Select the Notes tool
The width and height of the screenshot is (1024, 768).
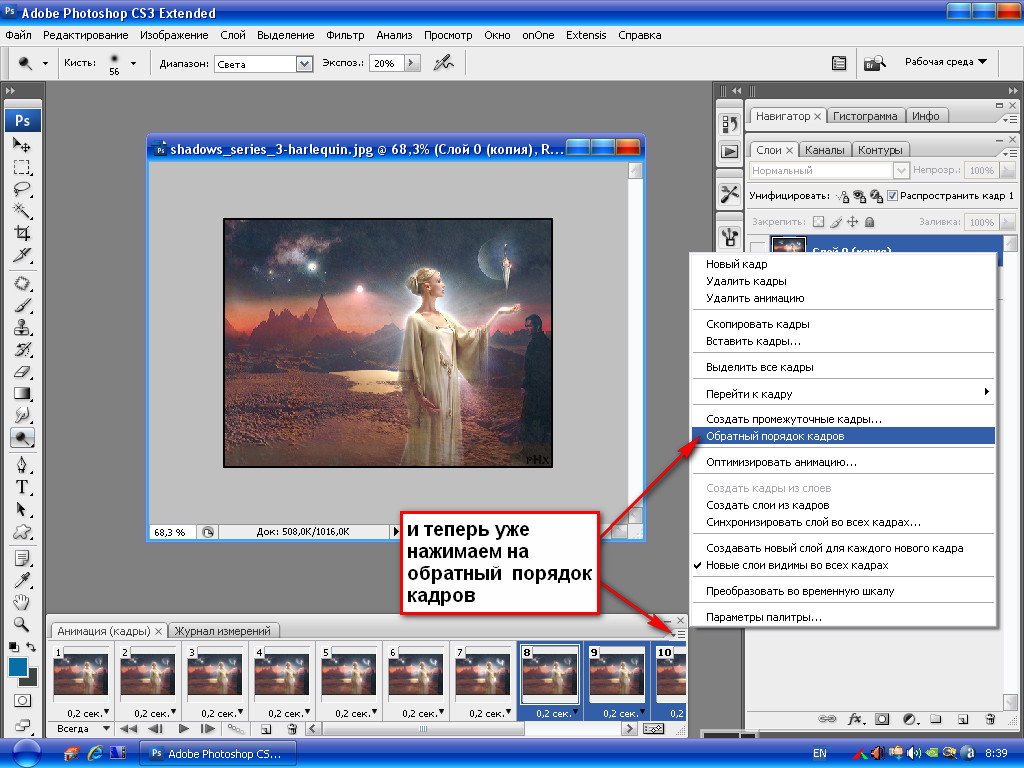pyautogui.click(x=22, y=558)
